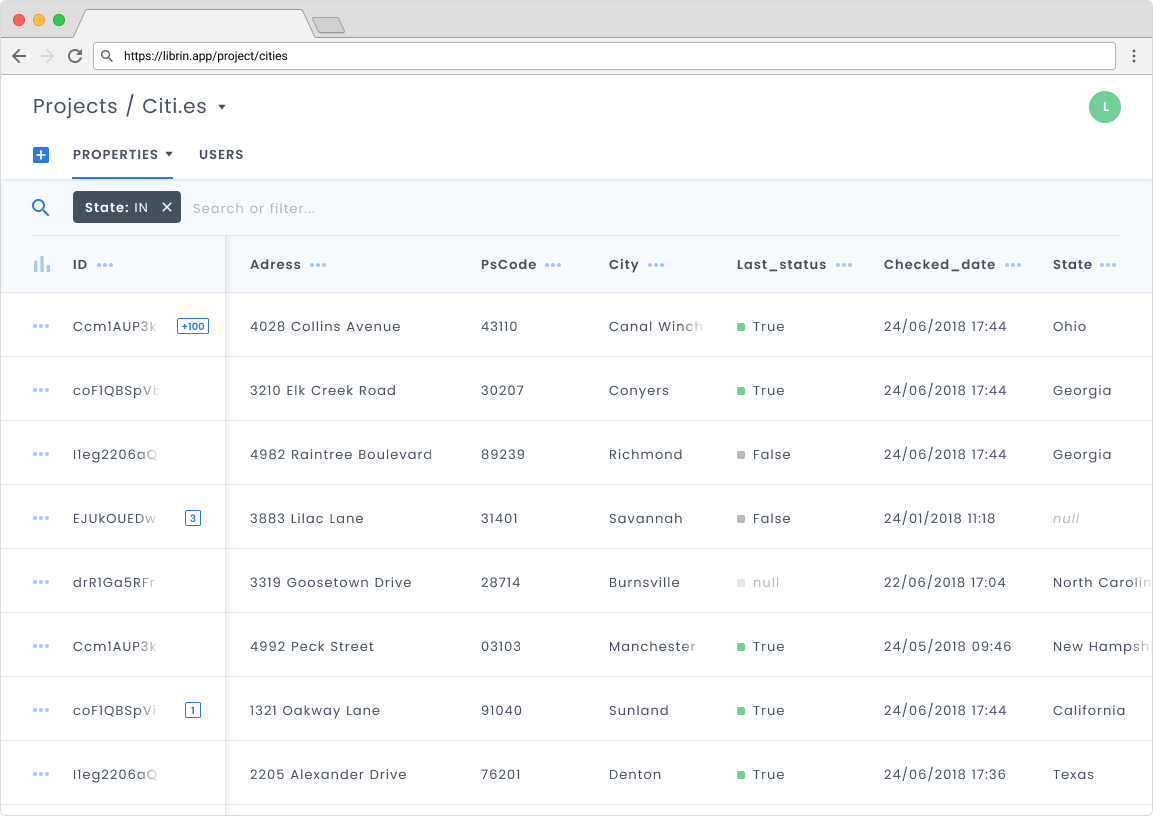Image resolution: width=1153 pixels, height=816 pixels.
Task: Click null status in Burnsville row
Action: 758,582
